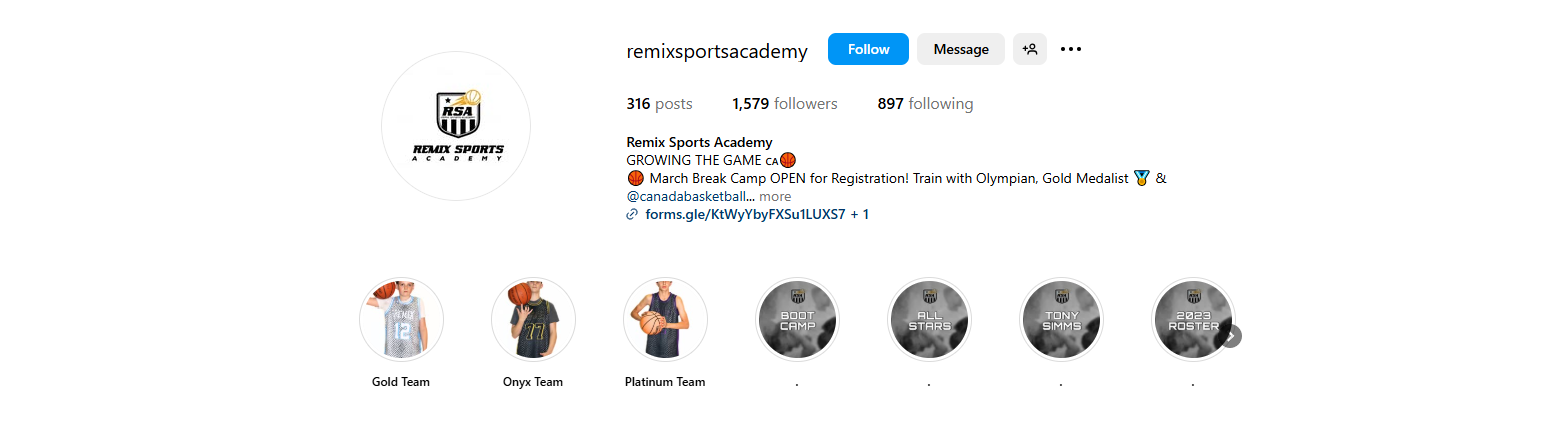Image resolution: width=1558 pixels, height=440 pixels.
Task: Click the Remix Sports Academy profile picture
Action: pyautogui.click(x=456, y=126)
